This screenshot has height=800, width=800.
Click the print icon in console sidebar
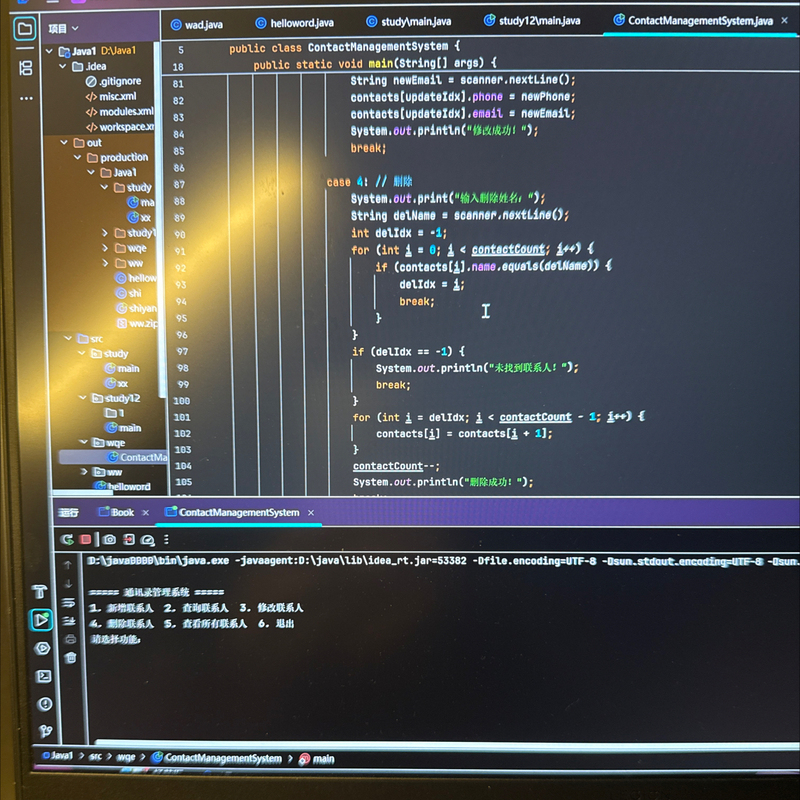(70, 639)
